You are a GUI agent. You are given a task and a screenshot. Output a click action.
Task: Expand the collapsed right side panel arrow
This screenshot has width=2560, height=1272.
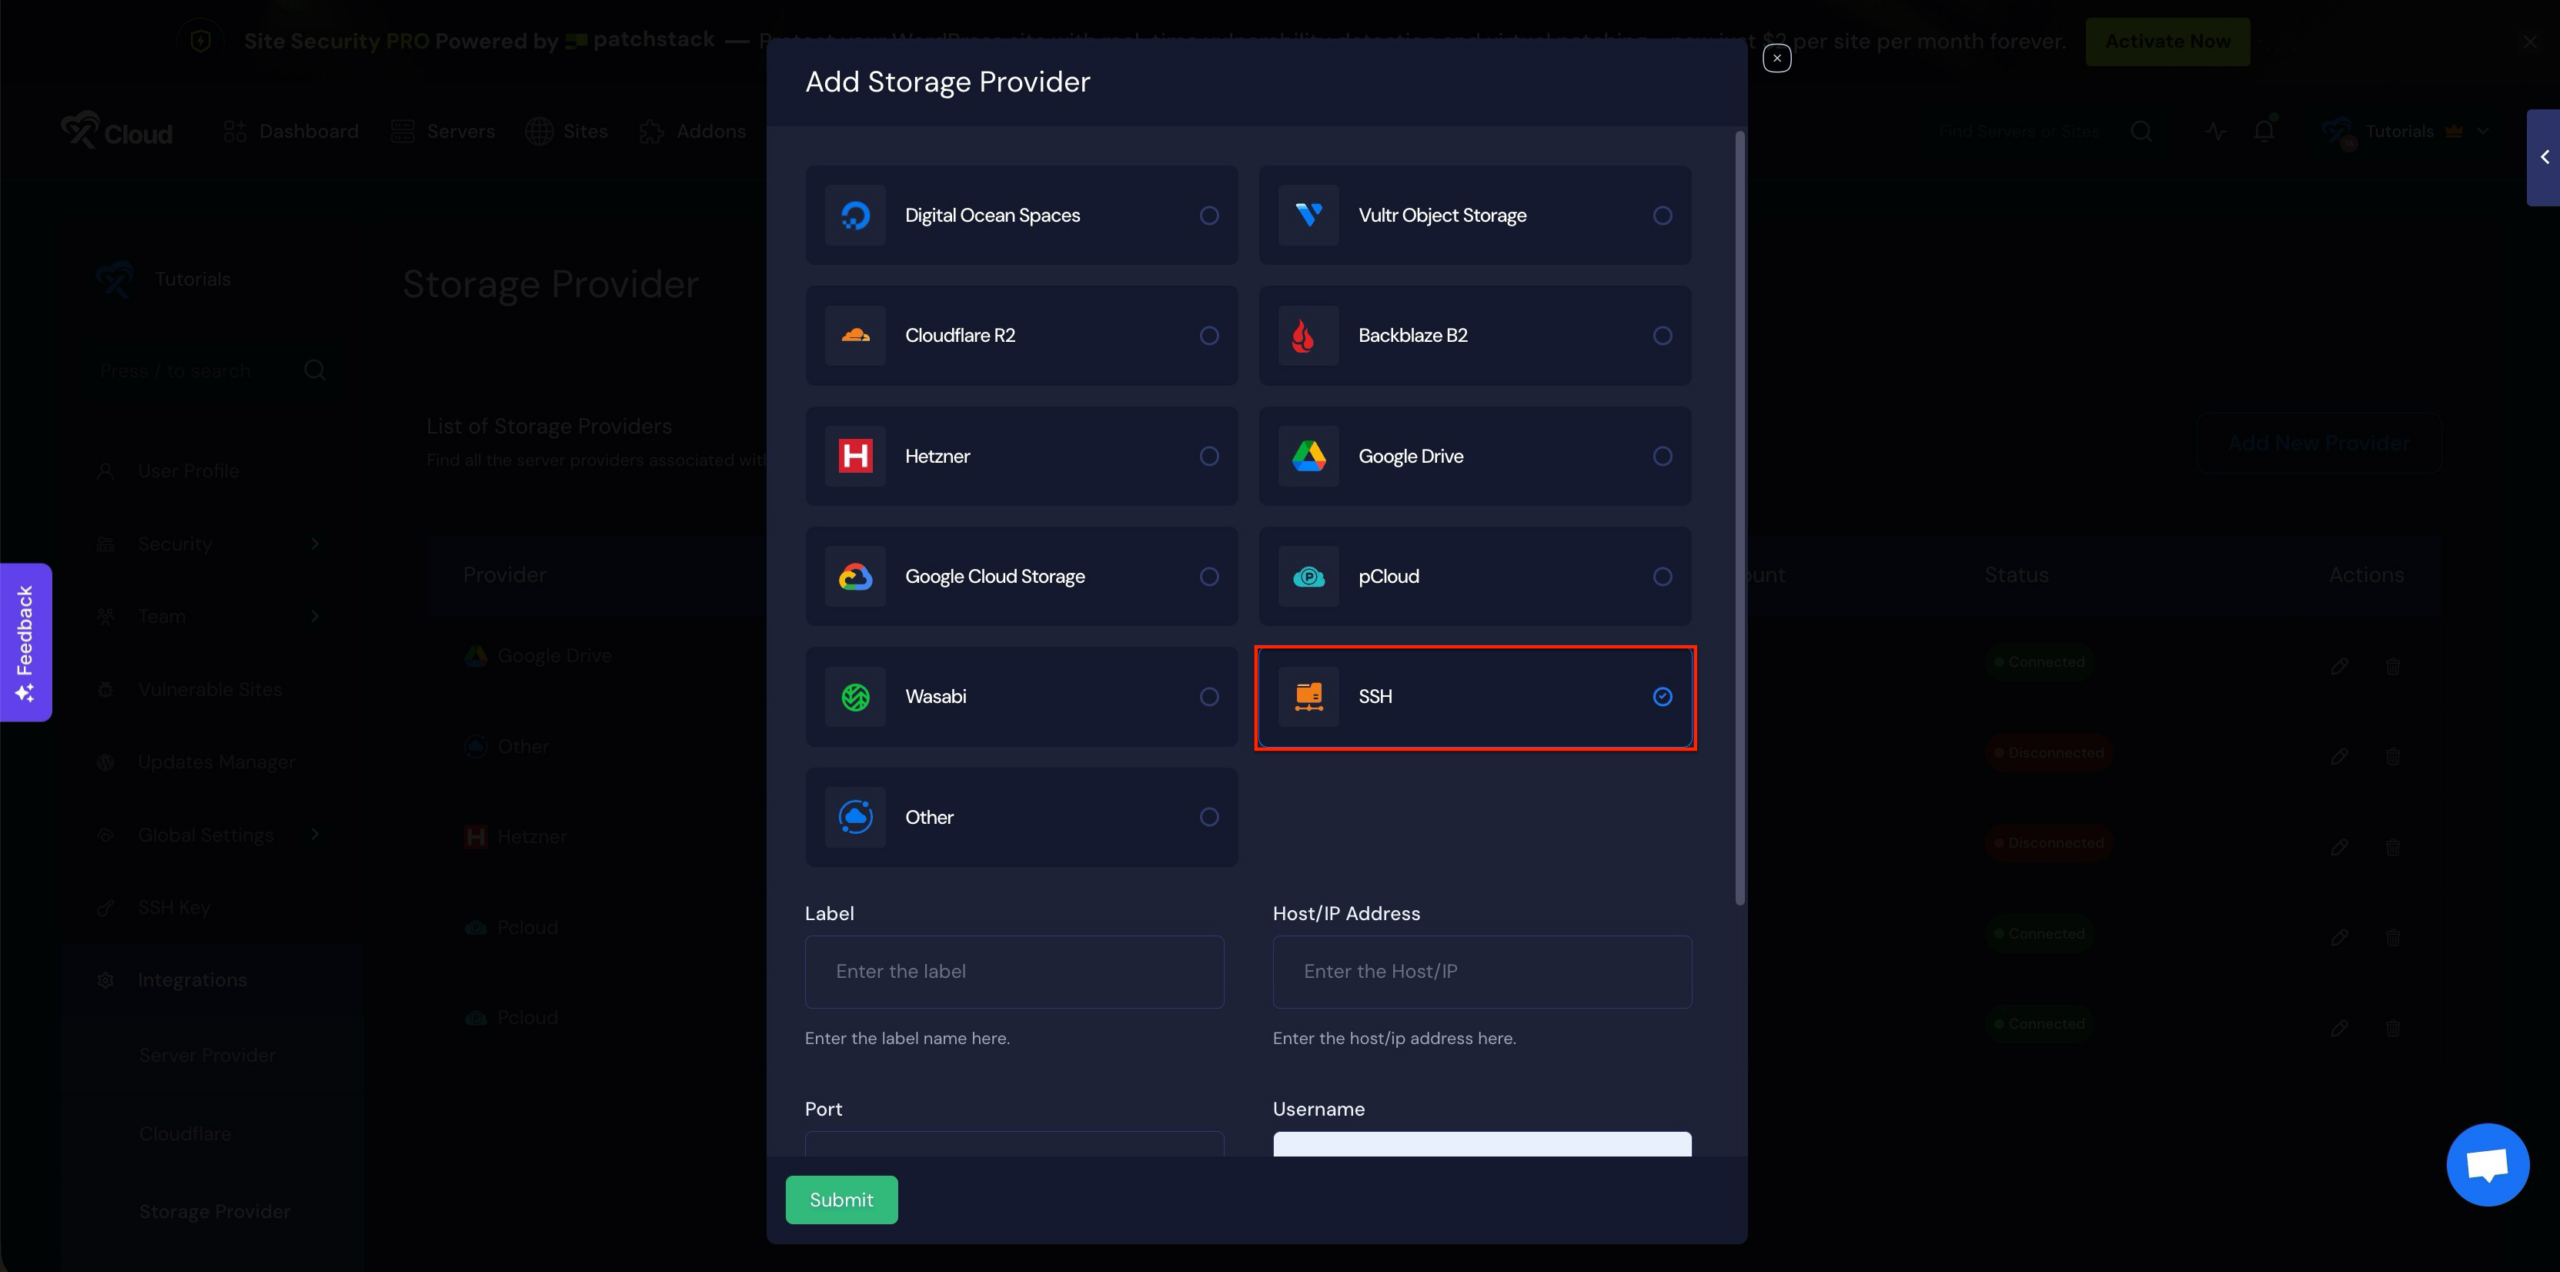click(x=2544, y=157)
